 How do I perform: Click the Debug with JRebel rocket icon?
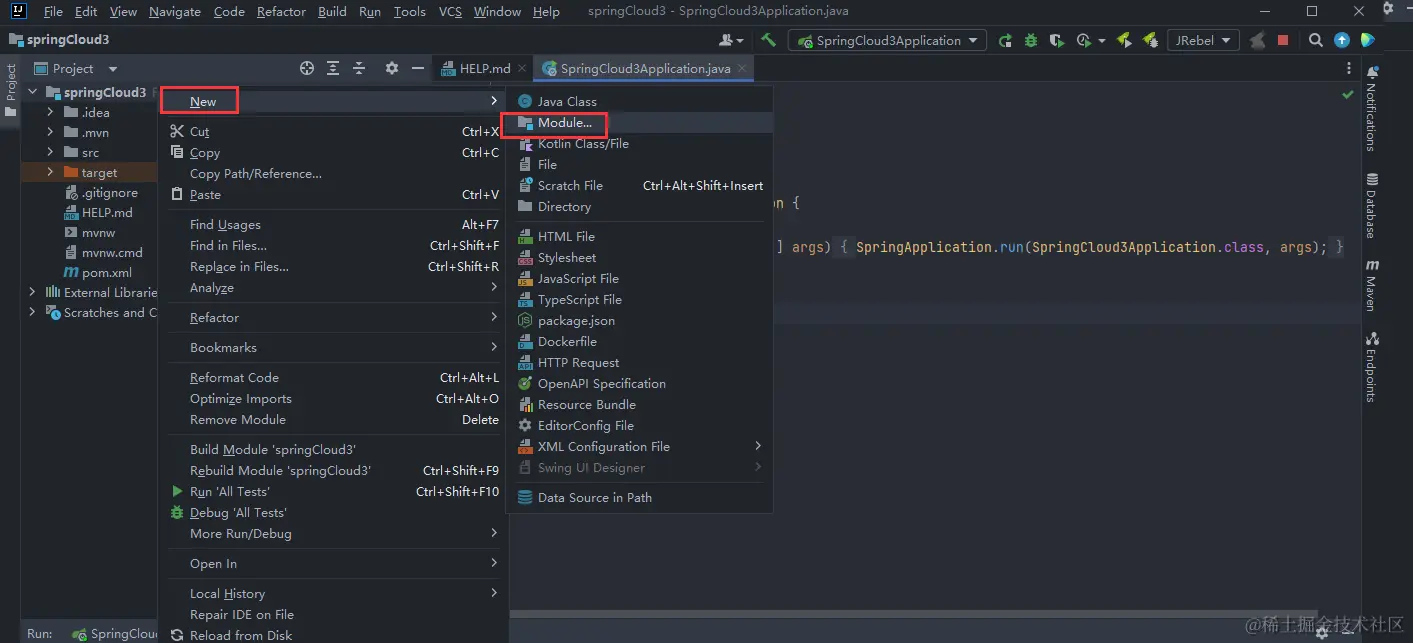pos(1150,40)
